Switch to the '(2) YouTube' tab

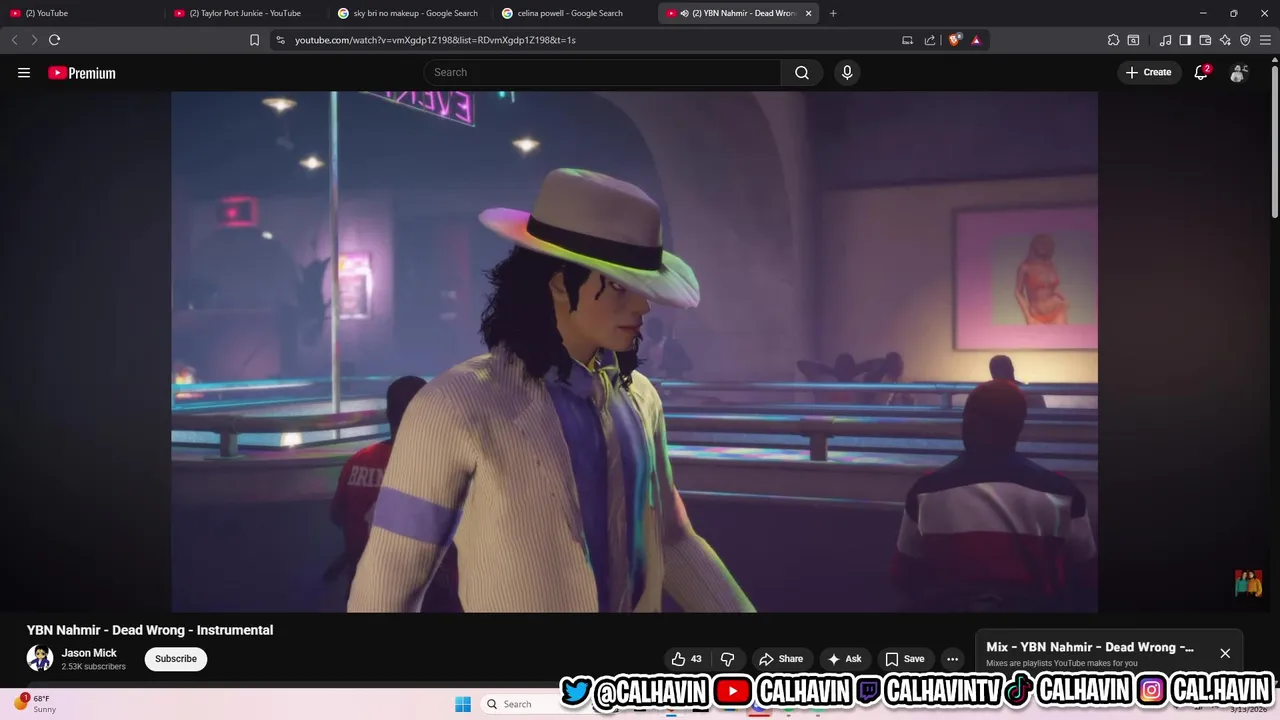point(82,13)
